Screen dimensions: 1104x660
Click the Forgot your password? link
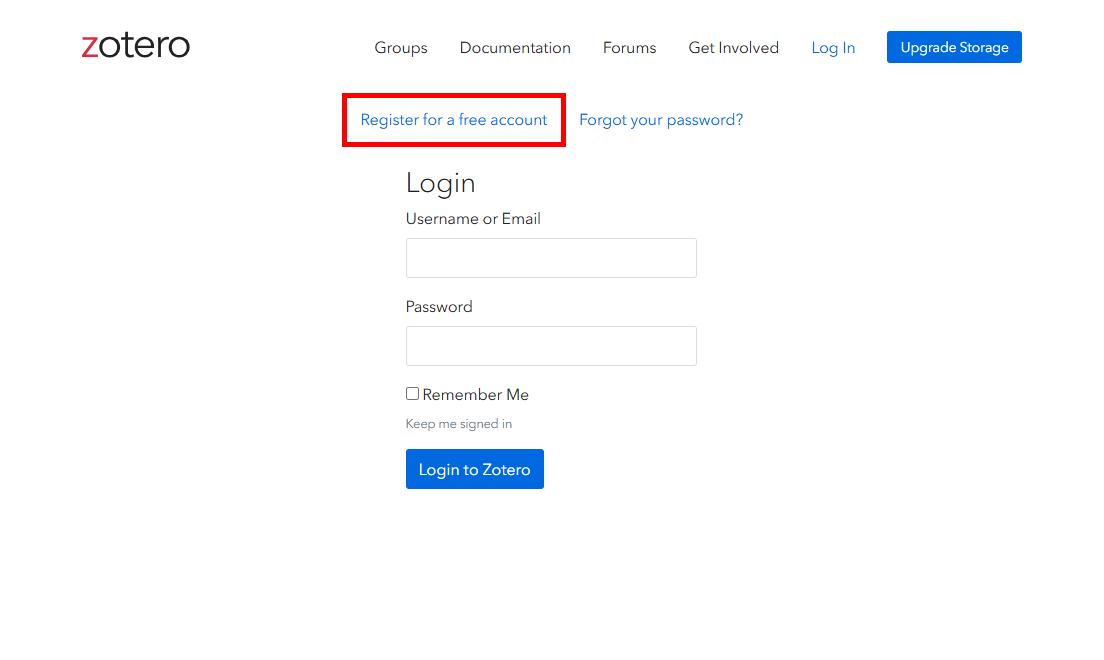[x=661, y=120]
